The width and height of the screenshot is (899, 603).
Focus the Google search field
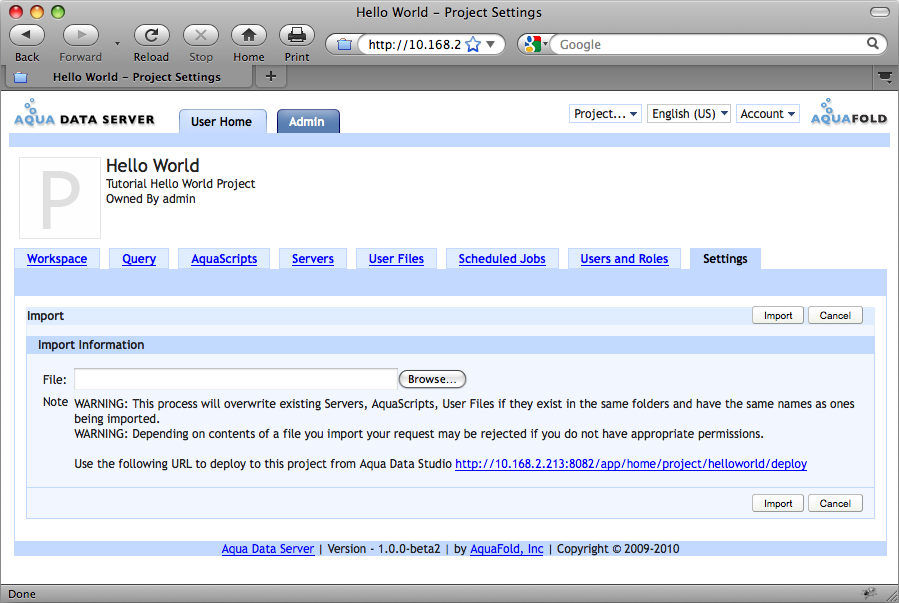click(709, 44)
